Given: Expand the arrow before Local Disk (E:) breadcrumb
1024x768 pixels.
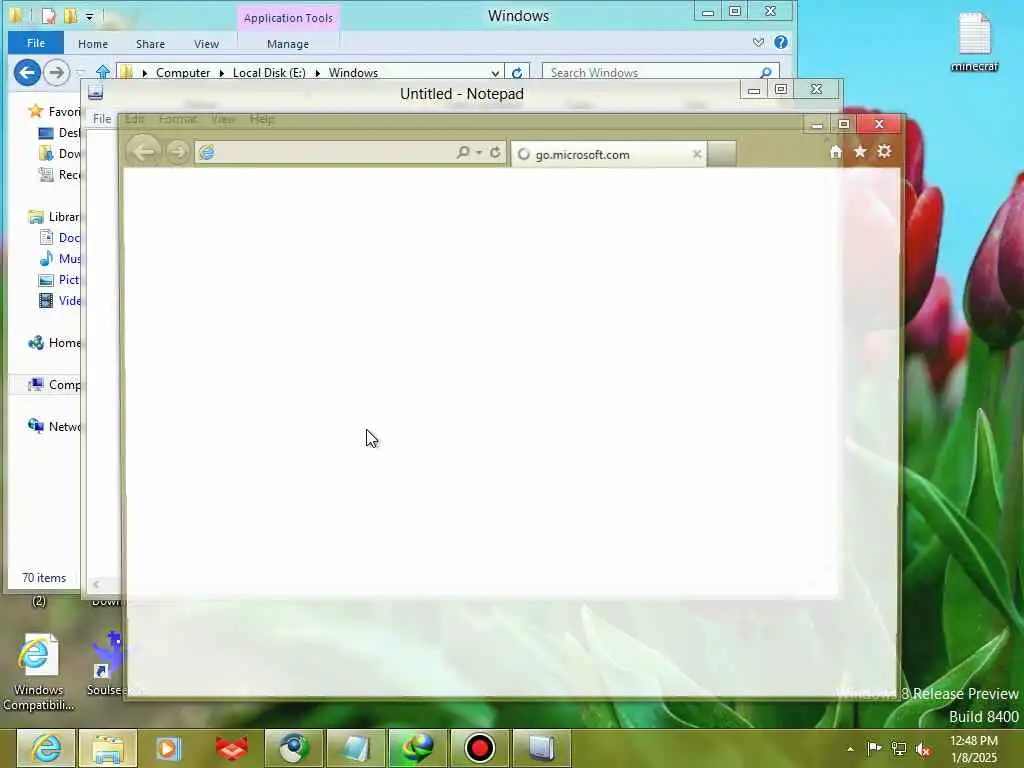Looking at the screenshot, I should tap(221, 72).
